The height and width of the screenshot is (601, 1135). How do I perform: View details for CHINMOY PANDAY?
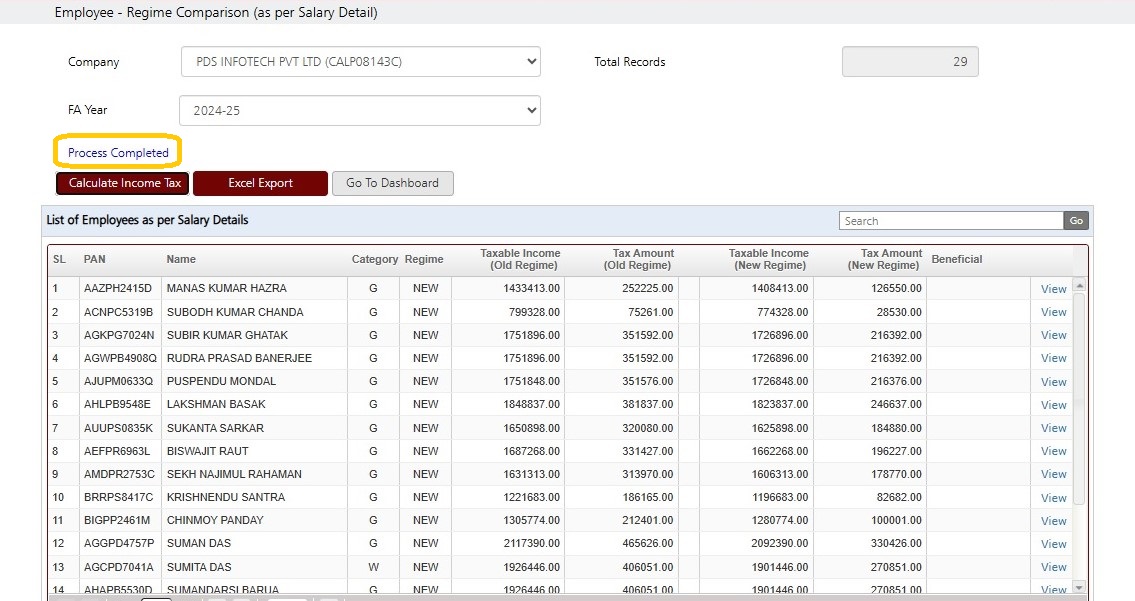point(1053,521)
